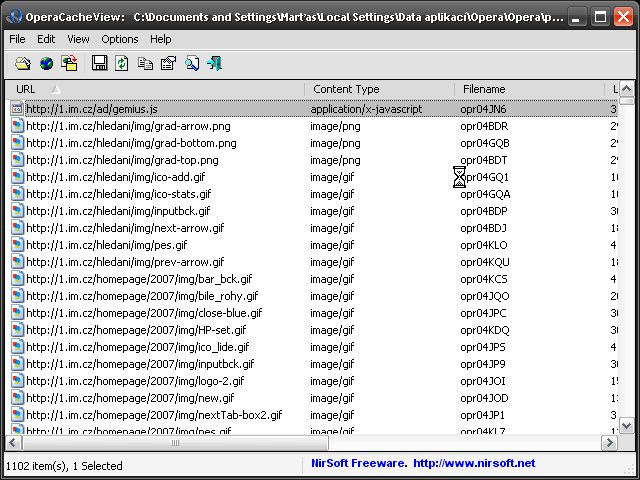
Task: Save selected items using floppy disk icon
Action: 99,63
